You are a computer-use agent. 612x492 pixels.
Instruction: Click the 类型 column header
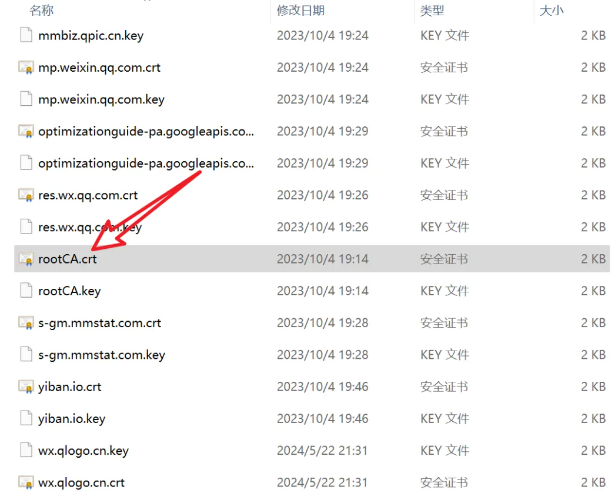pos(432,10)
